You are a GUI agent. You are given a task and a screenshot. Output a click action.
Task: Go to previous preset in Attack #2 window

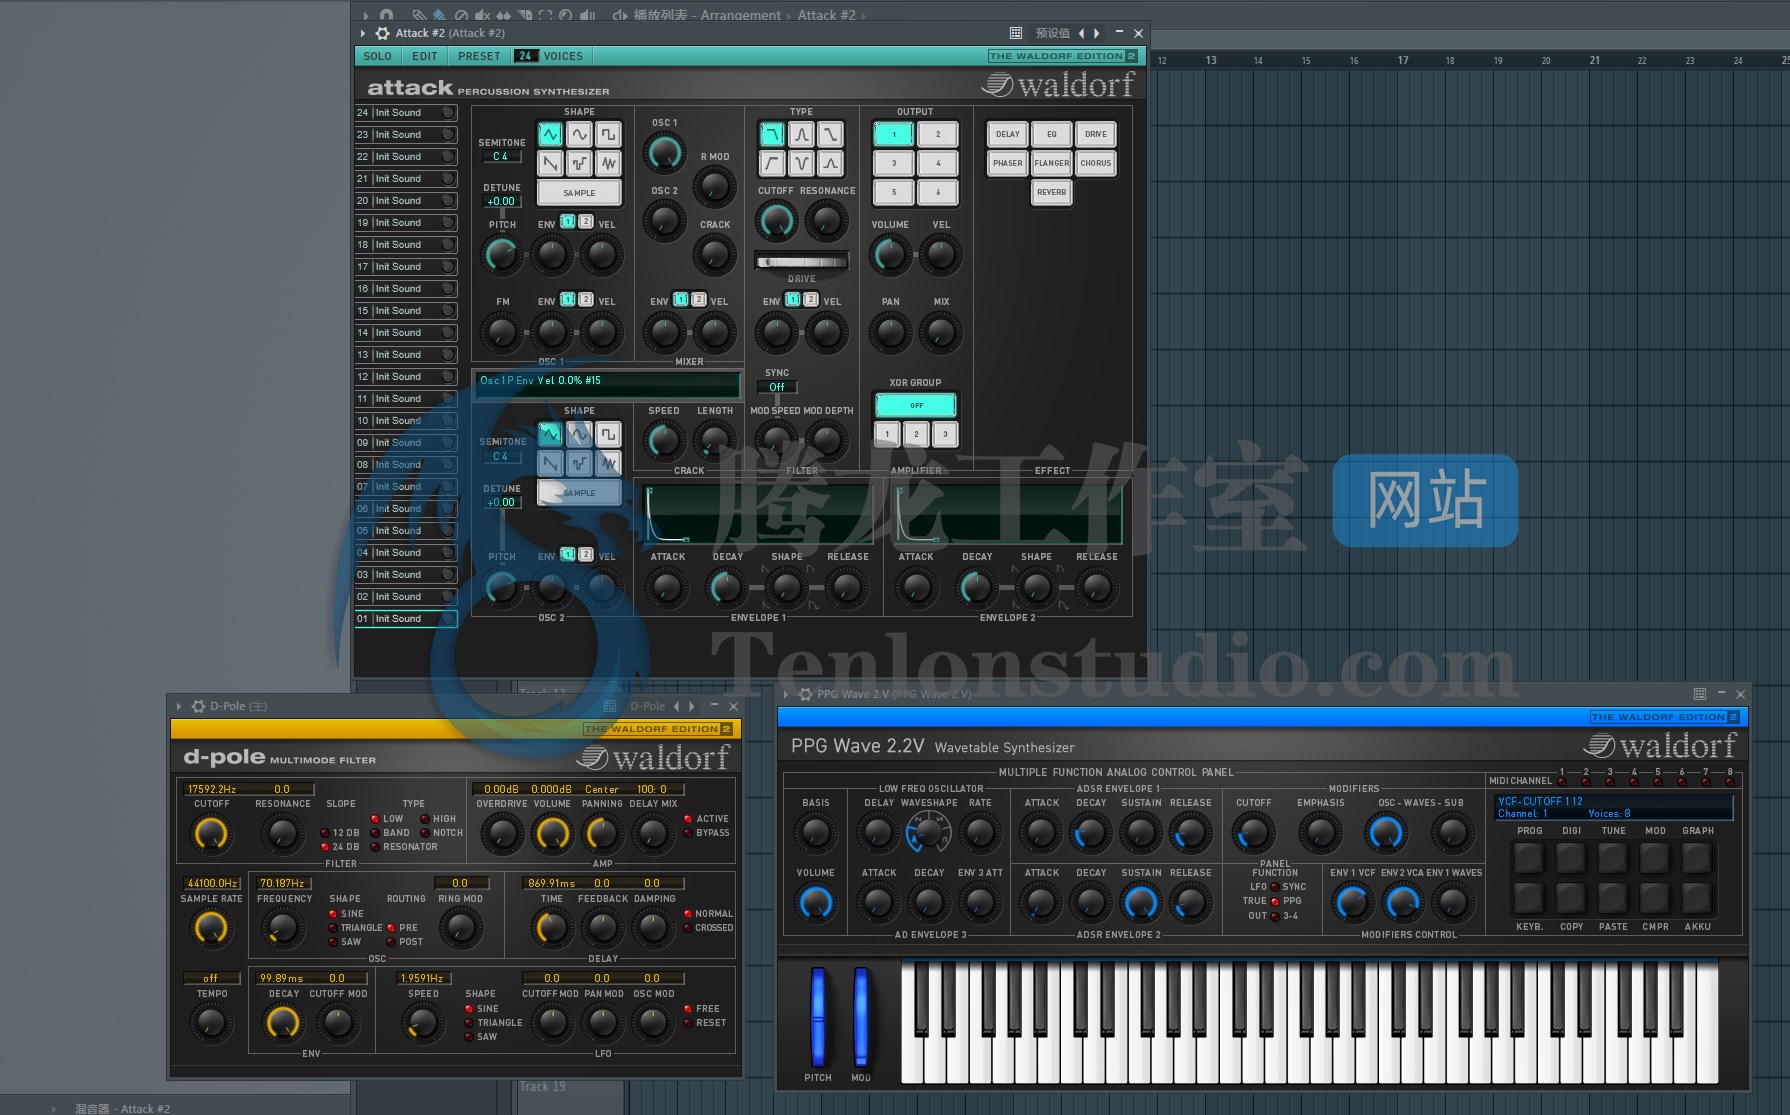(x=1081, y=33)
